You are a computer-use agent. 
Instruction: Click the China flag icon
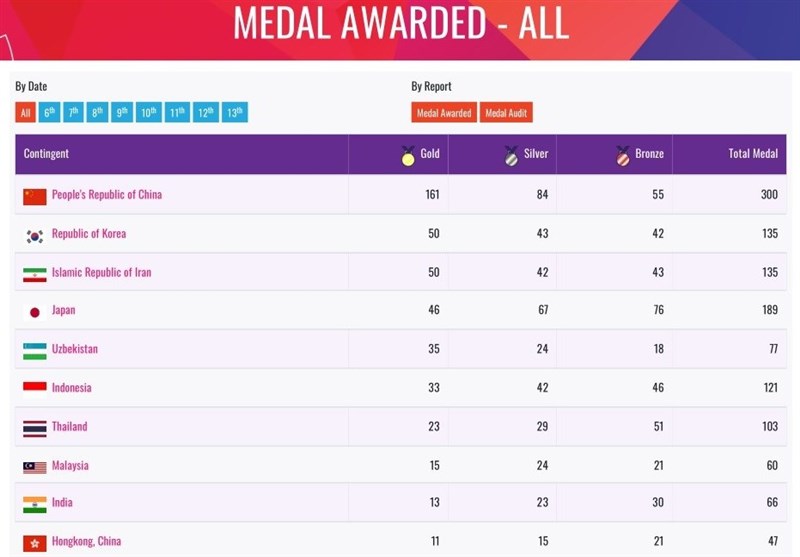35,196
